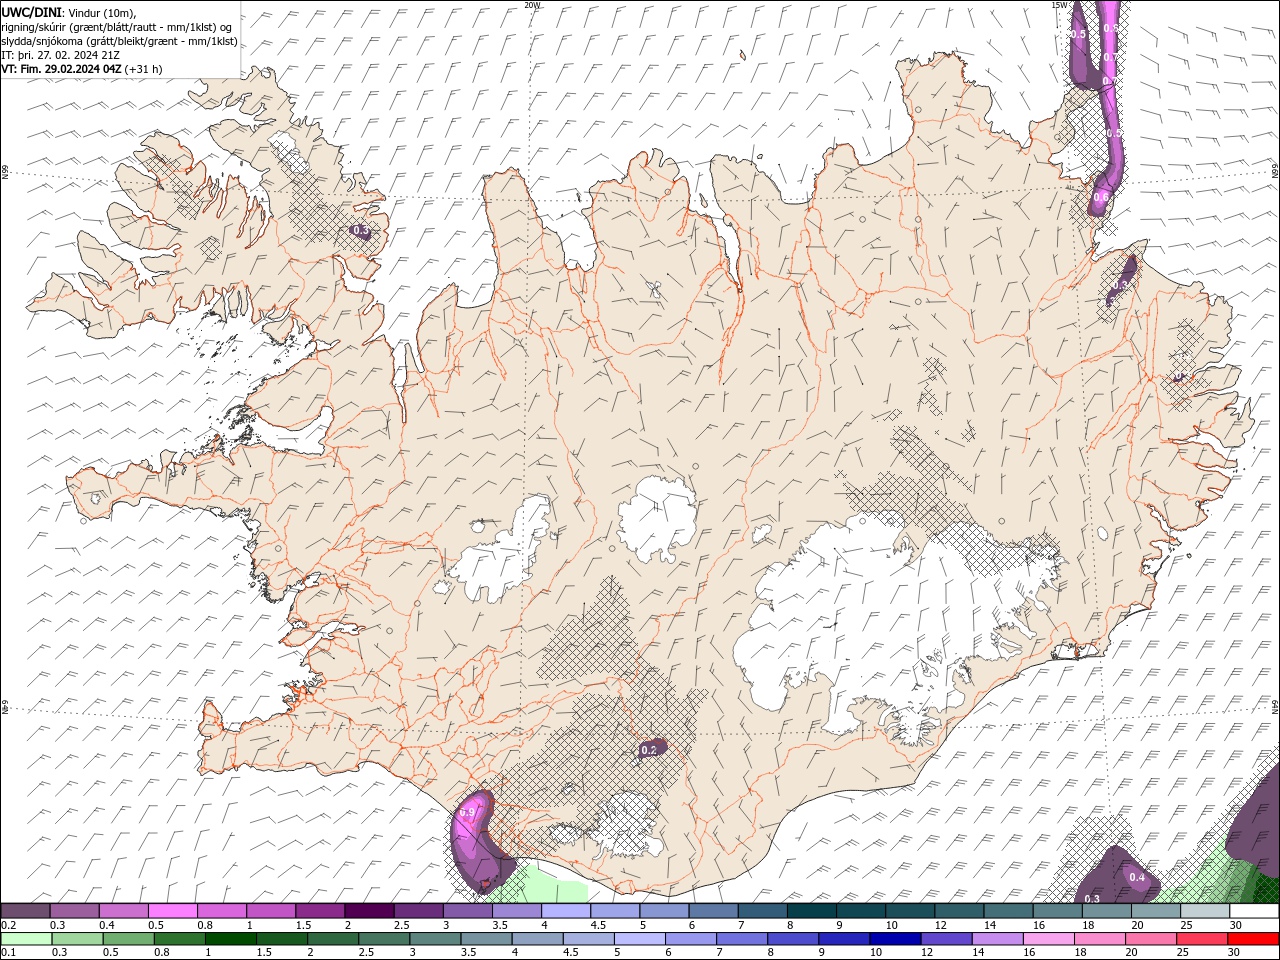
Task: Click the 'VT: Fim. 29.02.2024 04Z (+31 h)' line
Action: [81, 69]
